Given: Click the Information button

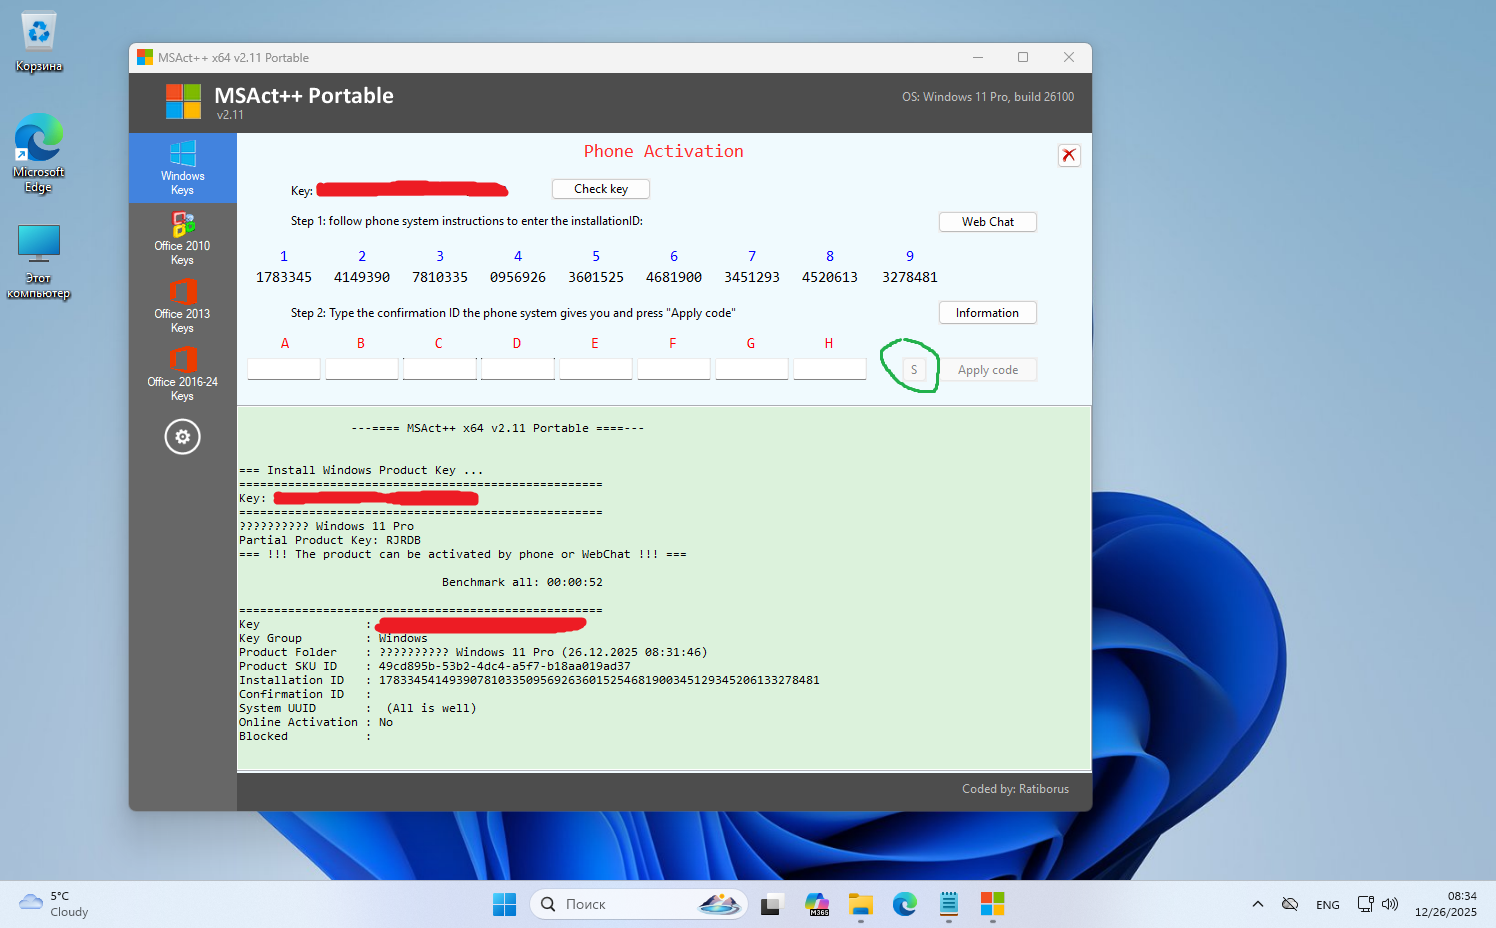Looking at the screenshot, I should pos(987,313).
